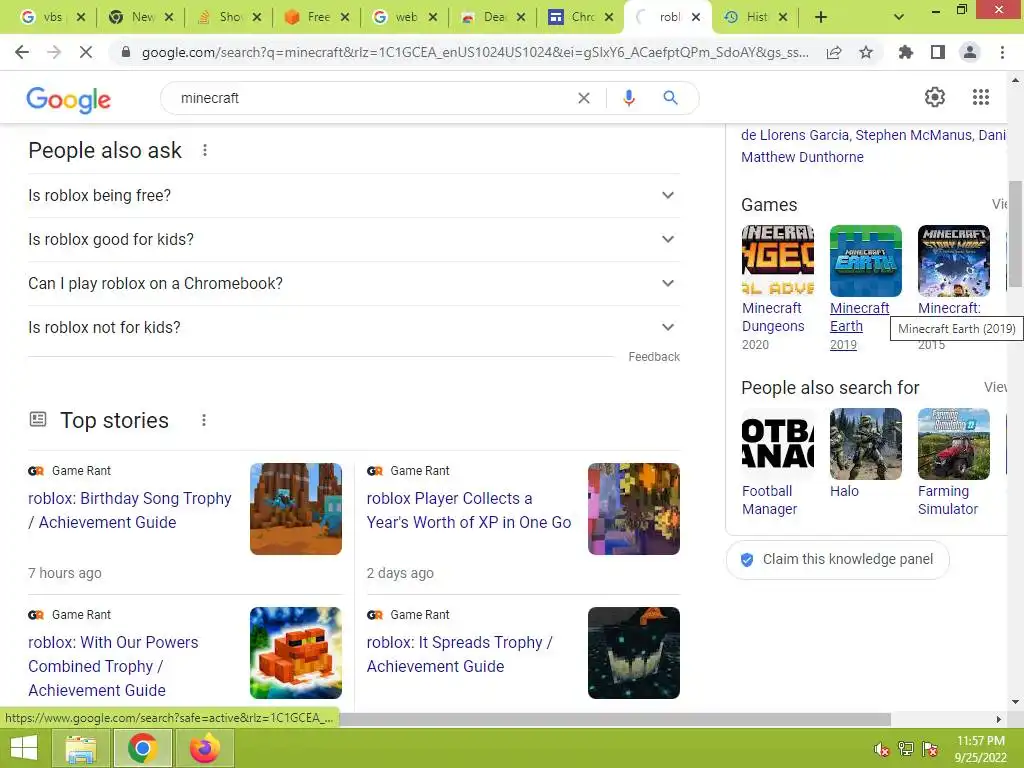The height and width of the screenshot is (768, 1024).
Task: Select the Chrome taskbar icon
Action: click(142, 748)
